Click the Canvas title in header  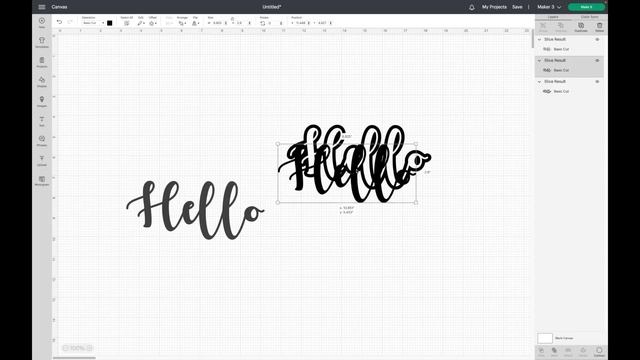click(x=60, y=7)
